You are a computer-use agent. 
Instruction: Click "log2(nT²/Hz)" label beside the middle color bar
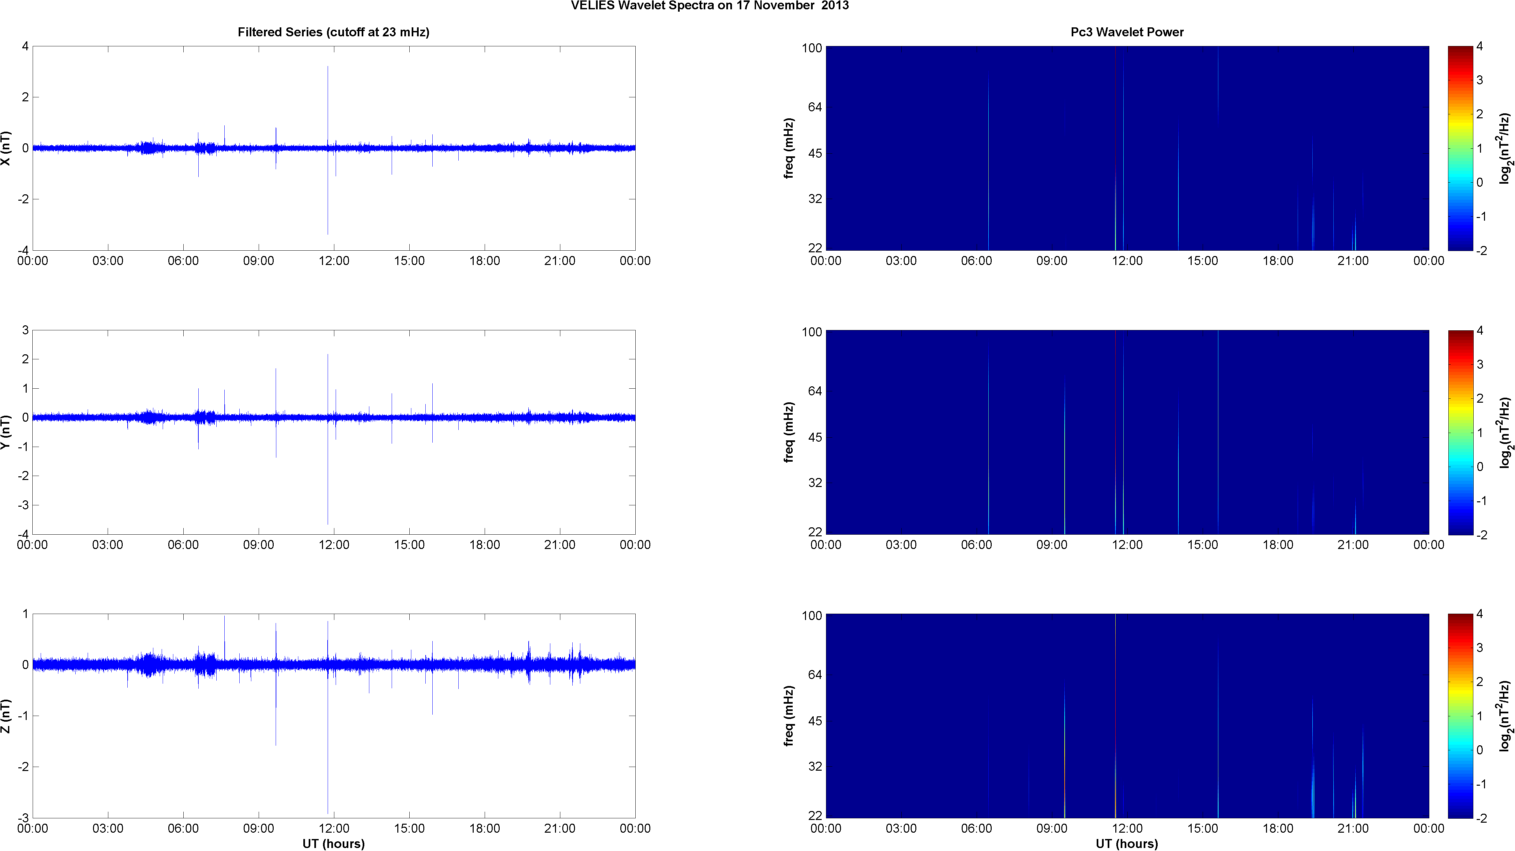1504,432
